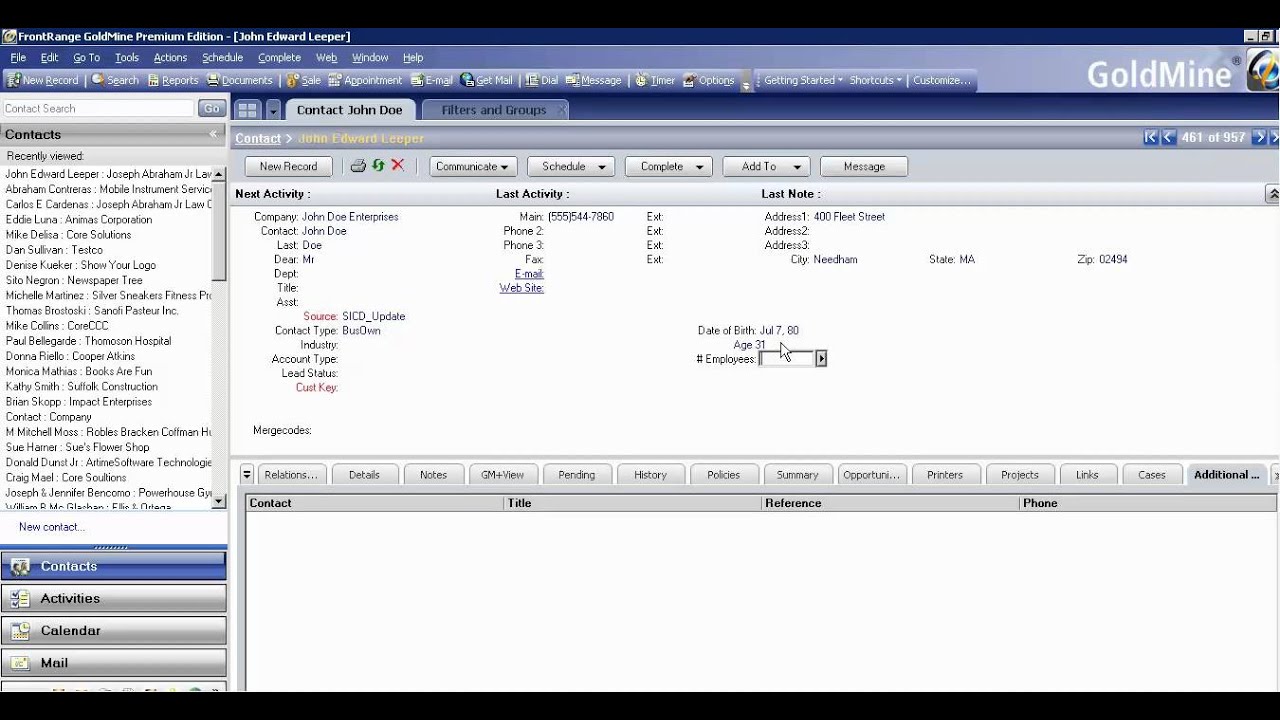The height and width of the screenshot is (720, 1280).
Task: Select Eddie Luna : Animas Corporation
Action: (x=79, y=220)
